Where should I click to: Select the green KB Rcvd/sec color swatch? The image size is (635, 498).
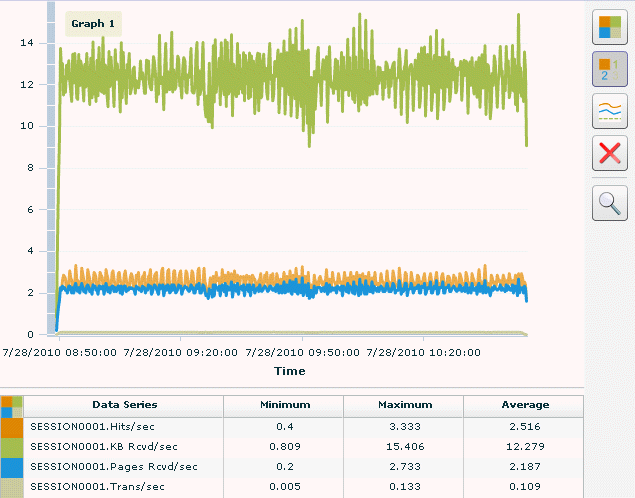(x=12, y=448)
